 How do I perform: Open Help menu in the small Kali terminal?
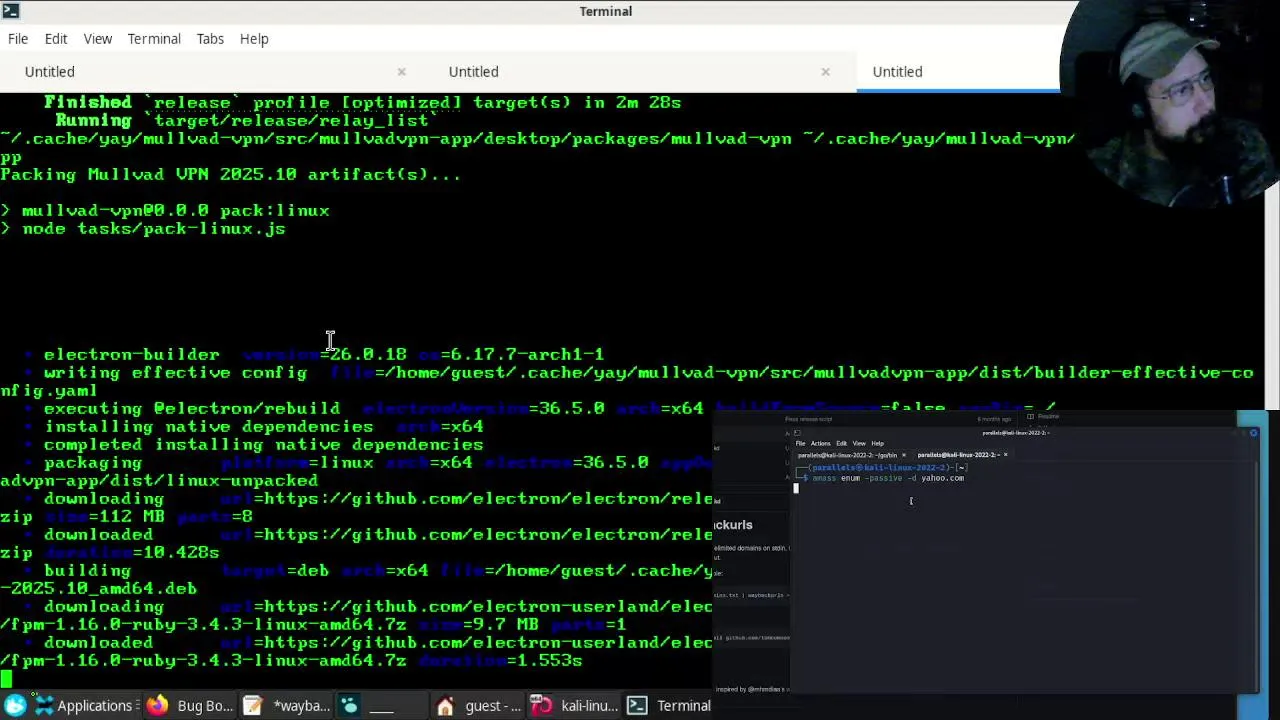pyautogui.click(x=877, y=443)
